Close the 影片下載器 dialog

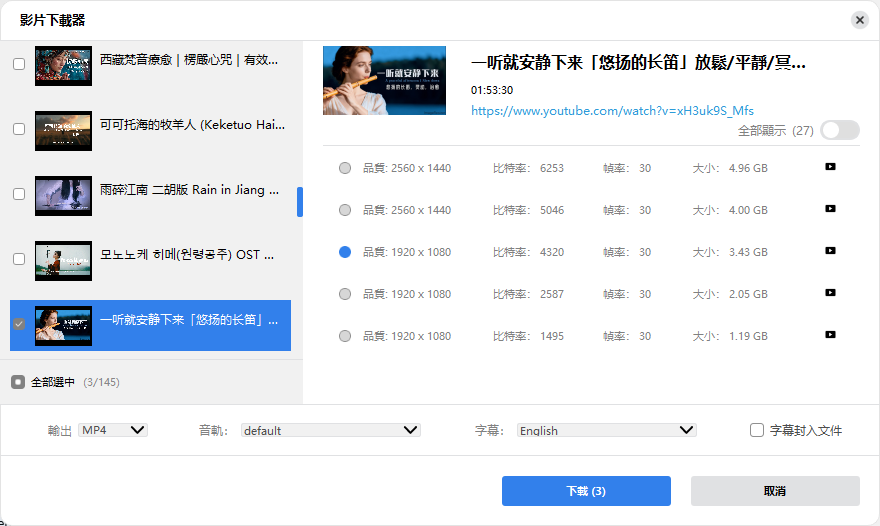pos(859,20)
